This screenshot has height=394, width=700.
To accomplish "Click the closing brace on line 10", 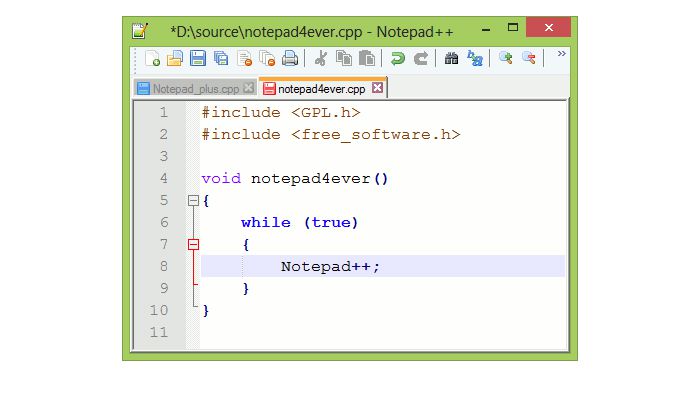I will point(206,311).
